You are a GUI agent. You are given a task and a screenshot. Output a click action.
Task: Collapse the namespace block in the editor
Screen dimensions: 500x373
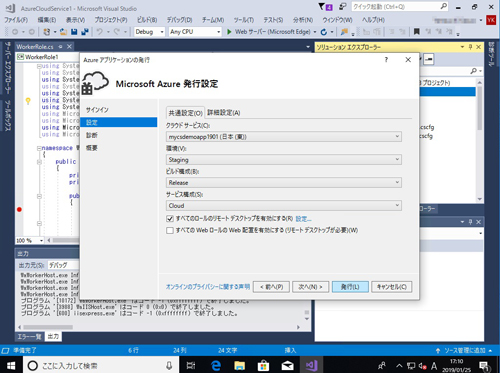39,148
